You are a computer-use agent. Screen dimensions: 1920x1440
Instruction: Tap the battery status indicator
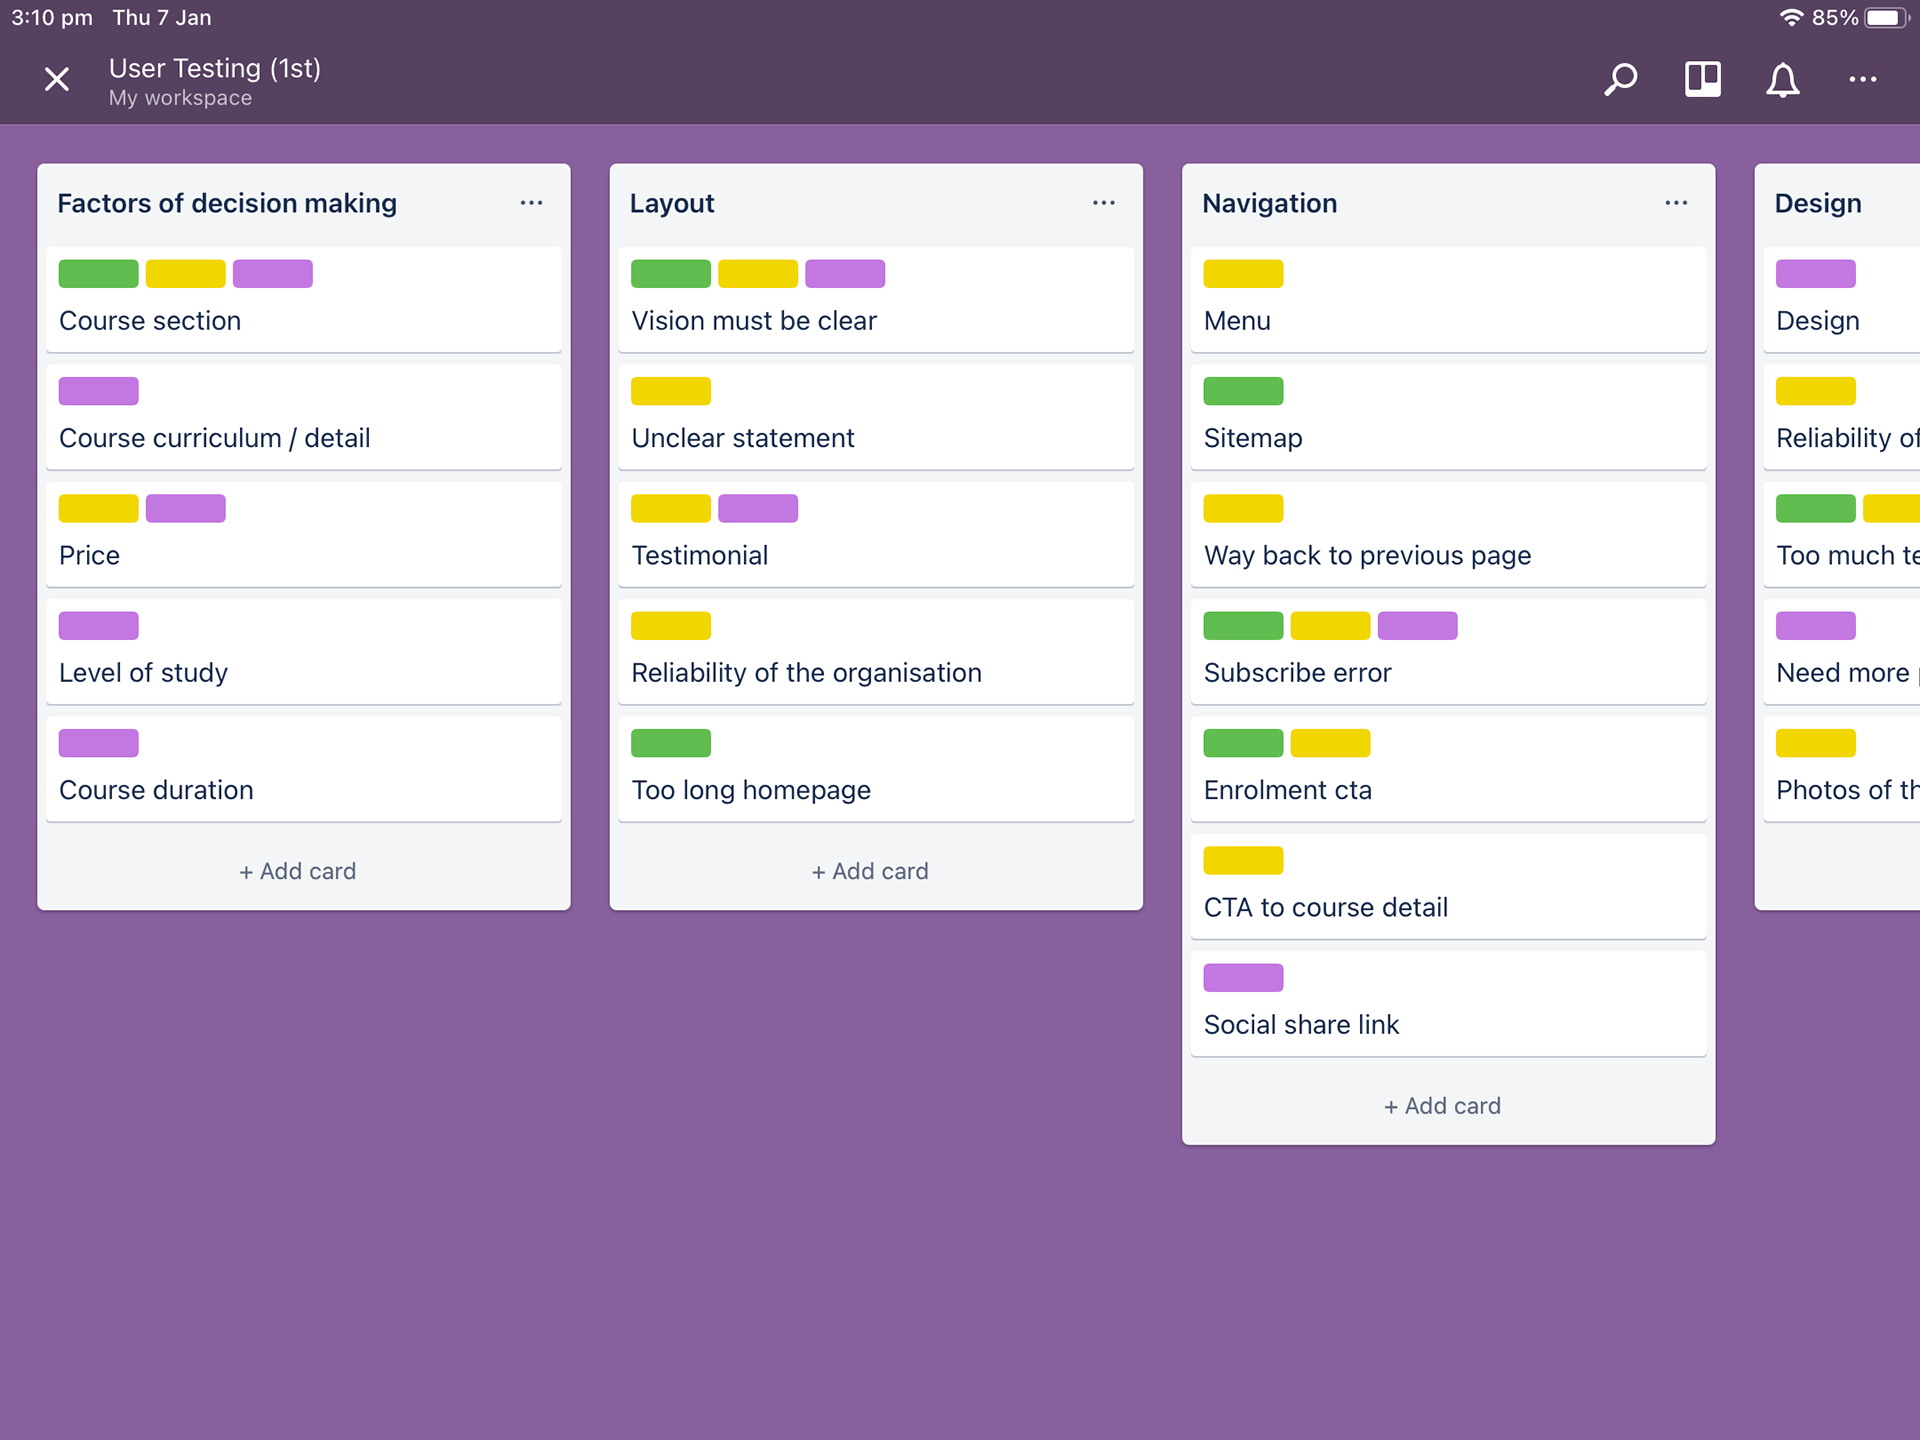pos(1886,18)
